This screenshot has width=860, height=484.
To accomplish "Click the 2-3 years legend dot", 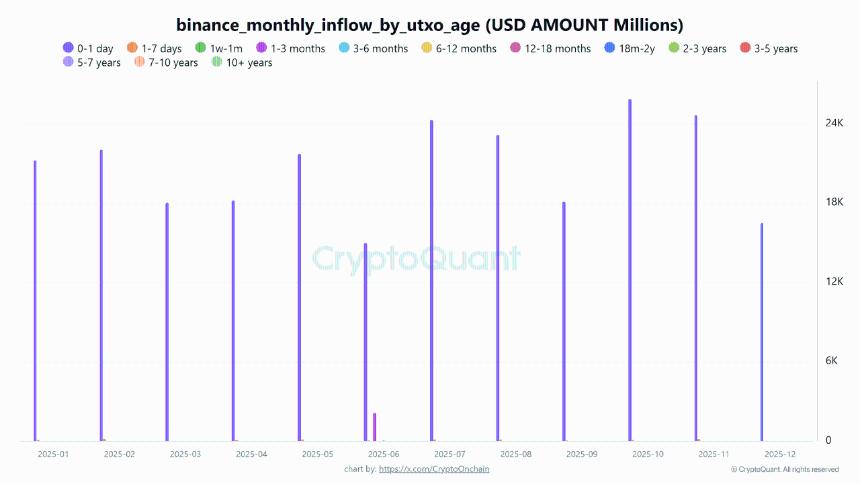I will tap(675, 48).
